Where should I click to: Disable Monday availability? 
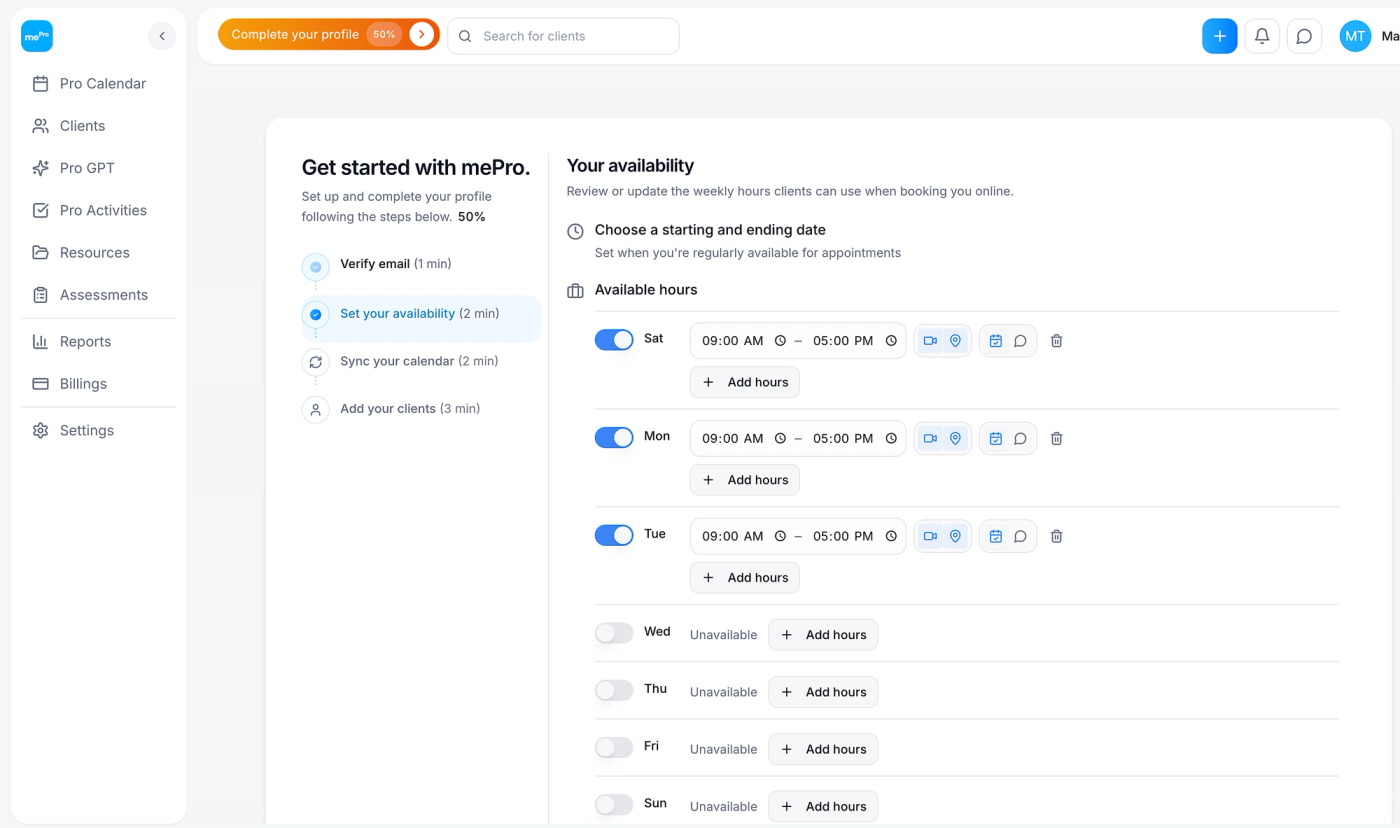pos(614,438)
